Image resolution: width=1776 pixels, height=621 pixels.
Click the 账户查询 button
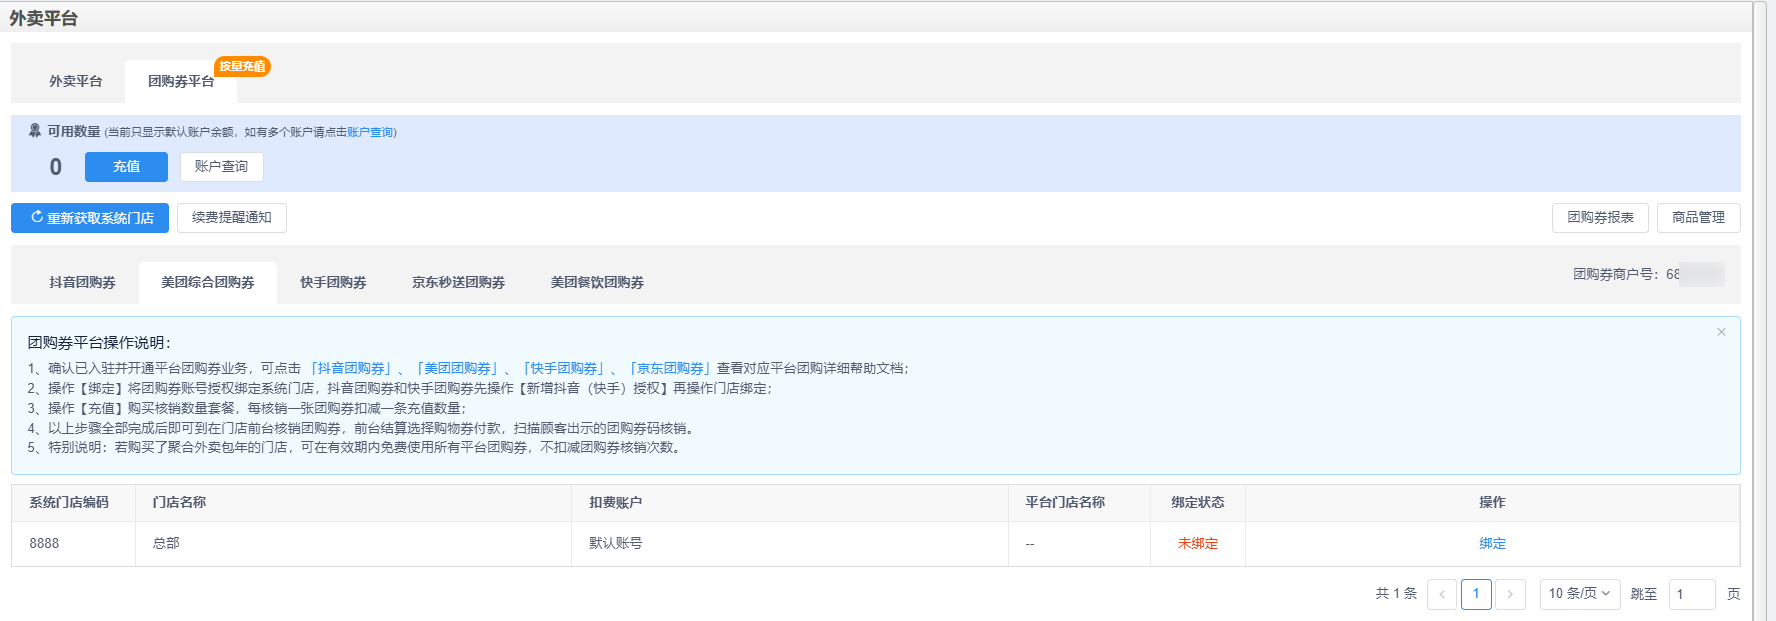(221, 167)
